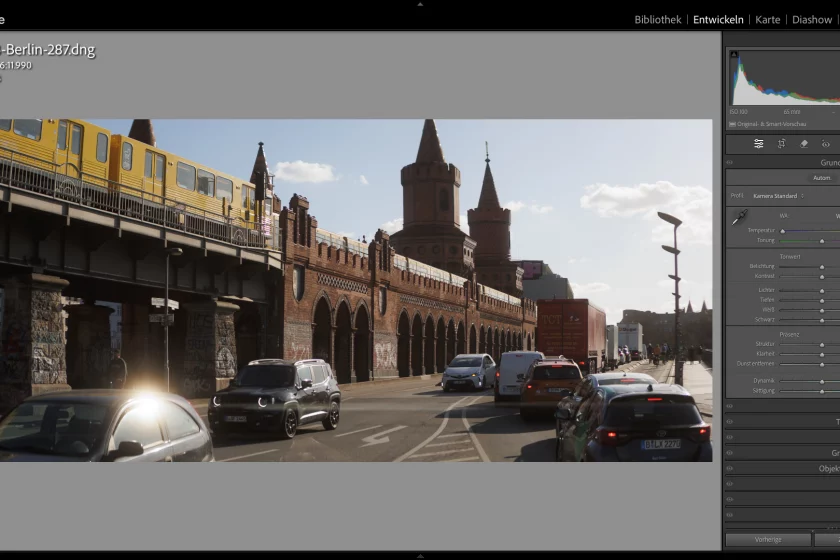Select the Edit sliders tool icon
This screenshot has width=840, height=560.
759,144
